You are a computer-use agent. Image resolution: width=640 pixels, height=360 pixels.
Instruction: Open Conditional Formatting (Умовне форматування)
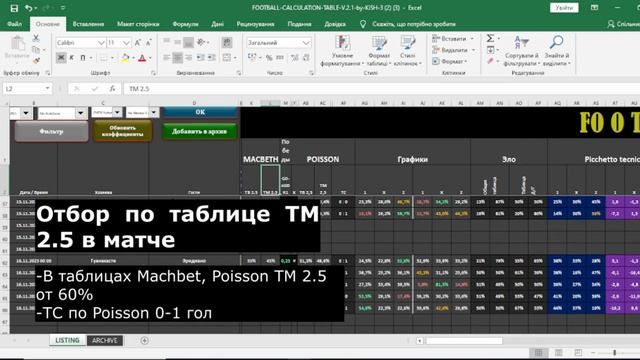click(x=342, y=51)
